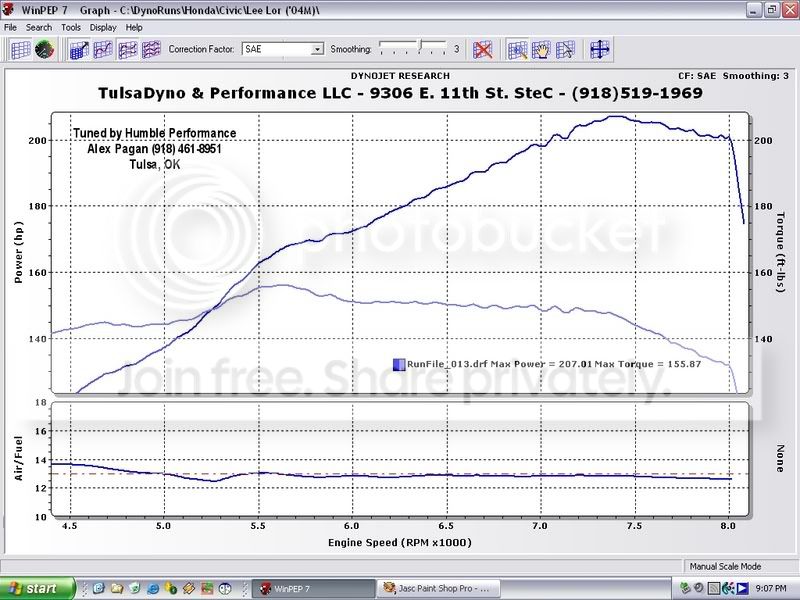This screenshot has height=600, width=800.
Task: Click the Windows Start button
Action: (36, 589)
